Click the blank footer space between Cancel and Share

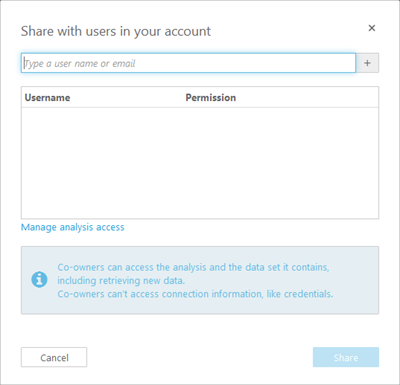point(200,357)
